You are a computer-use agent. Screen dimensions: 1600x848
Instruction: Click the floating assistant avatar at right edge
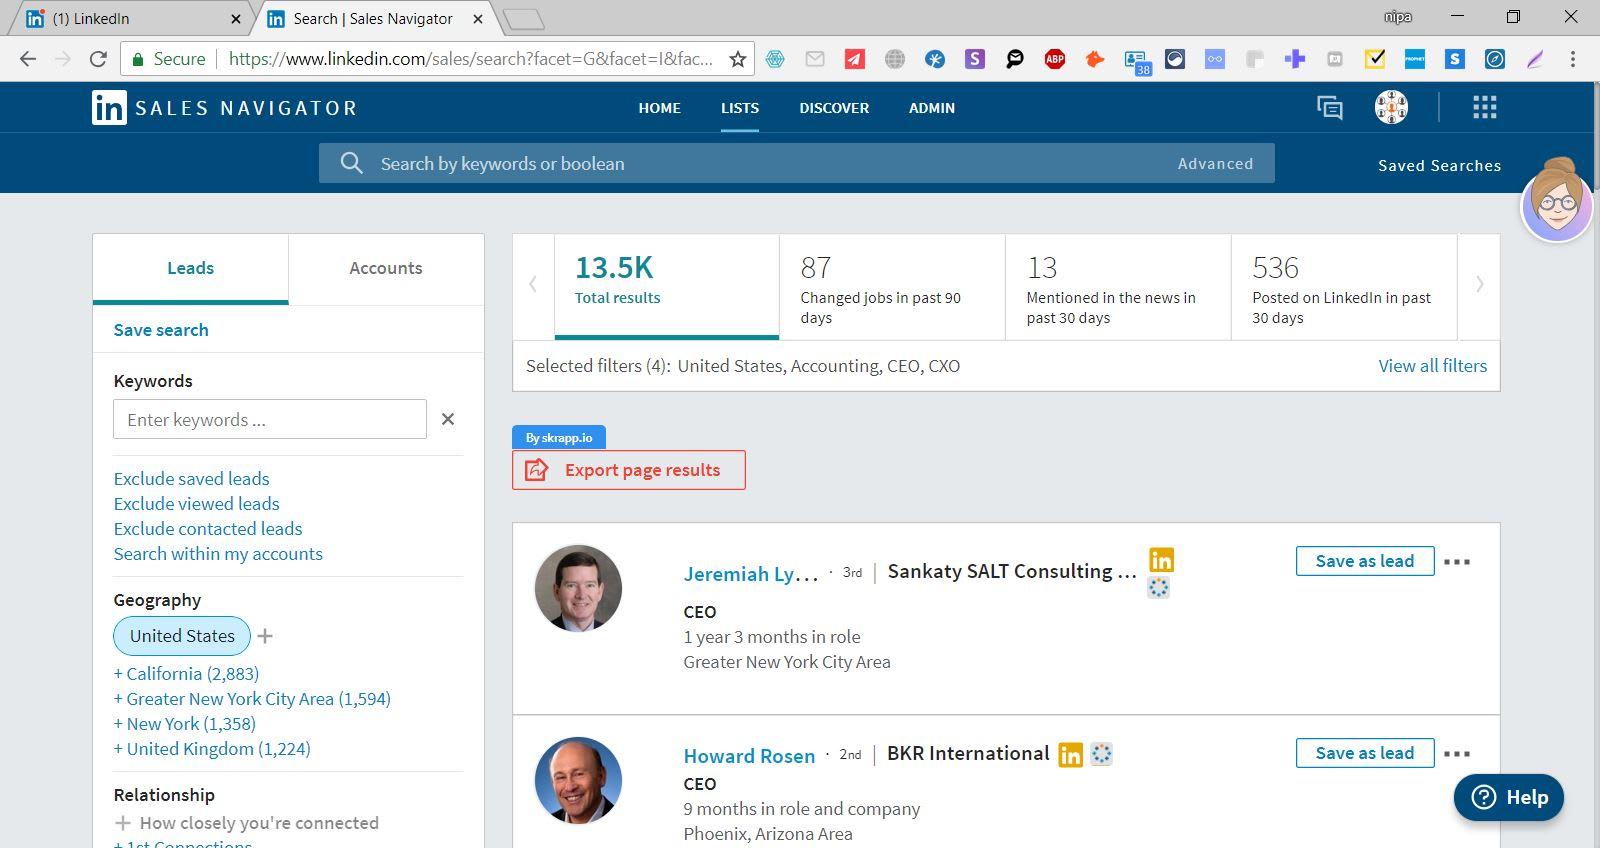(1557, 200)
